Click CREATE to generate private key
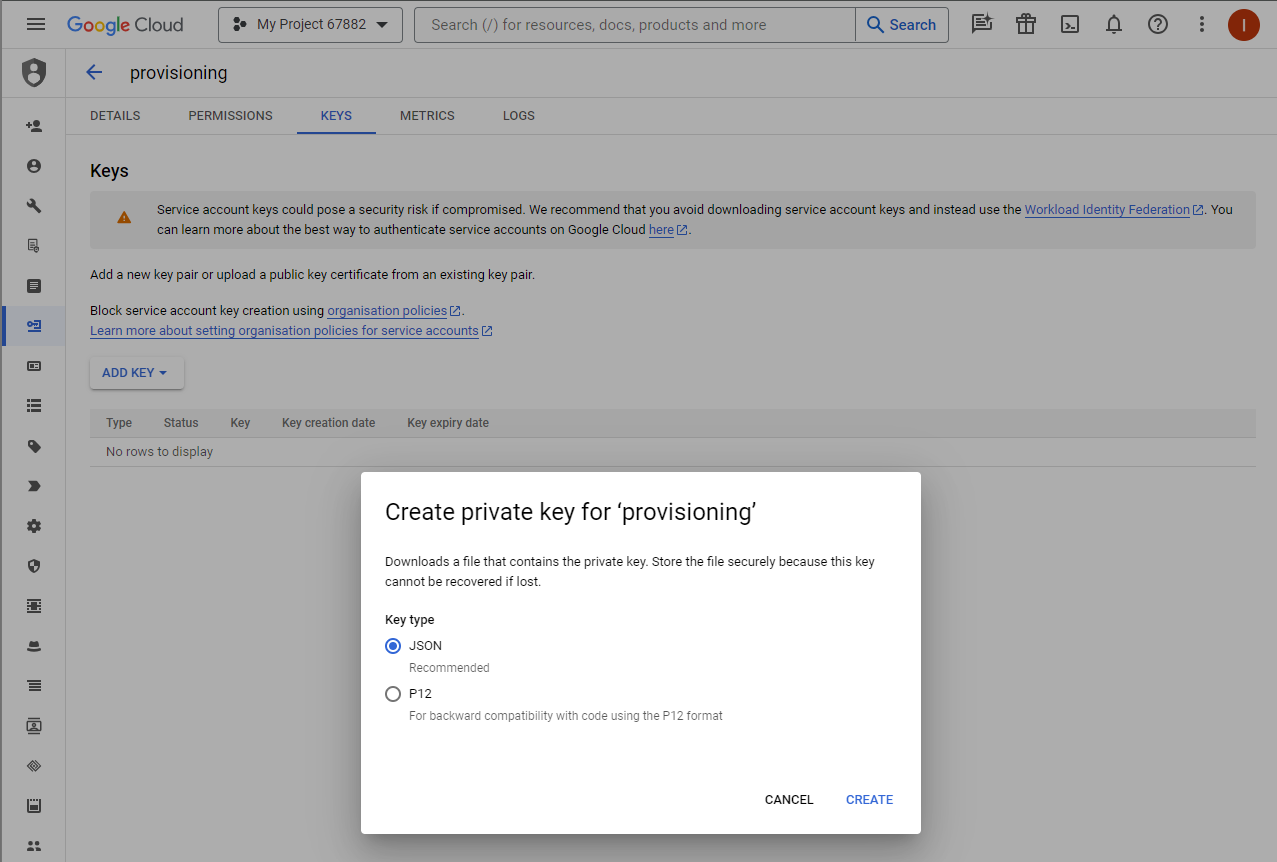Viewport: 1277px width, 862px height. [869, 800]
